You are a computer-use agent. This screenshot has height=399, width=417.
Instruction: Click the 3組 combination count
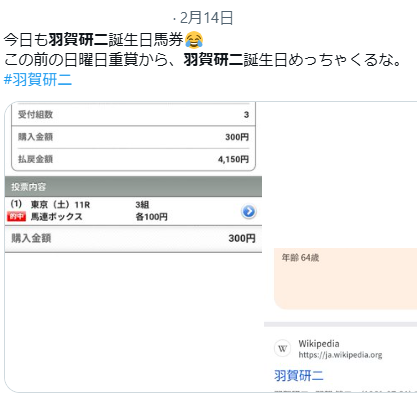[x=142, y=205]
